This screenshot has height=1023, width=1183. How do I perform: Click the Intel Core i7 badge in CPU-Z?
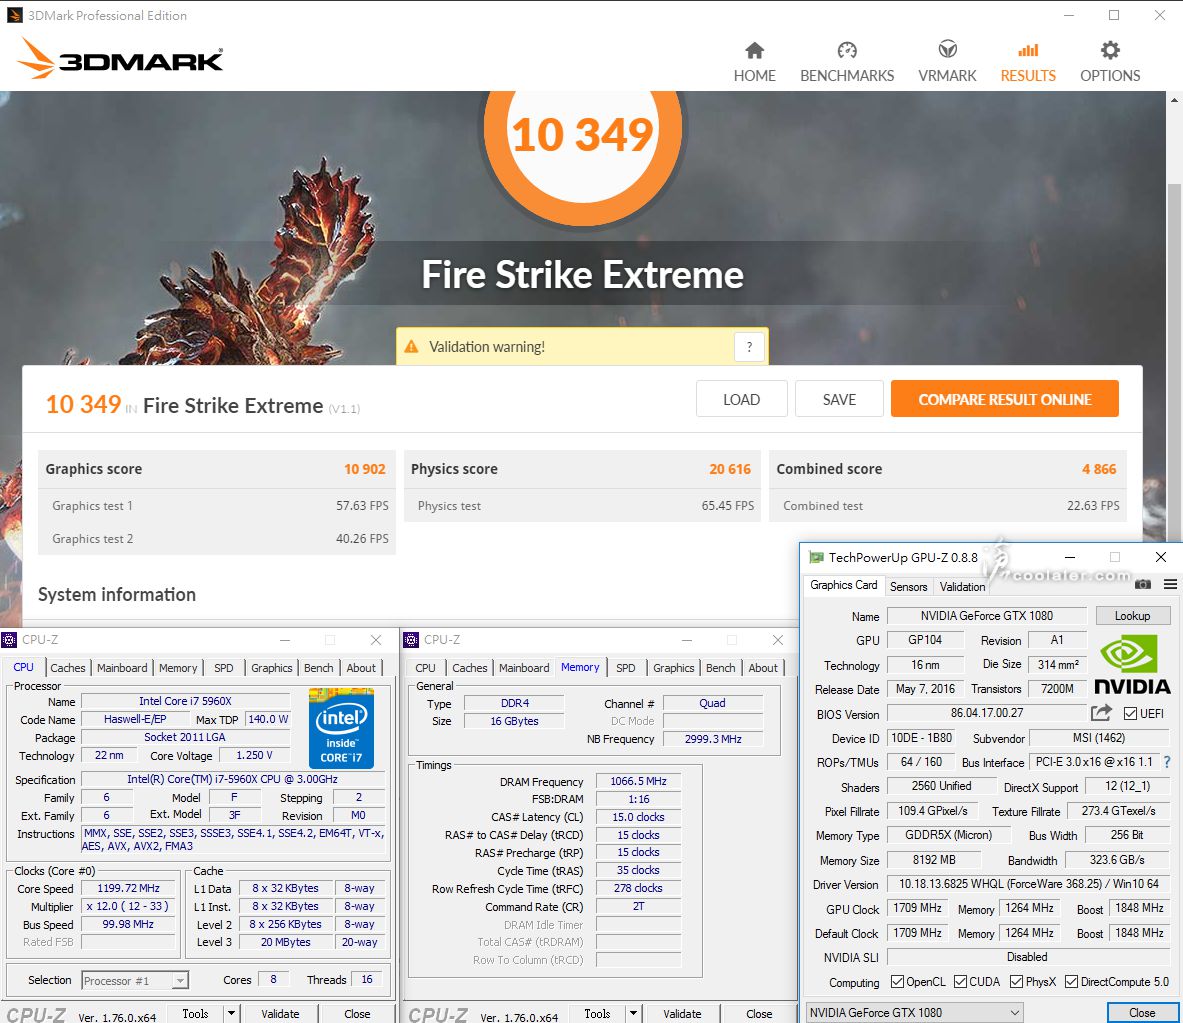click(341, 727)
